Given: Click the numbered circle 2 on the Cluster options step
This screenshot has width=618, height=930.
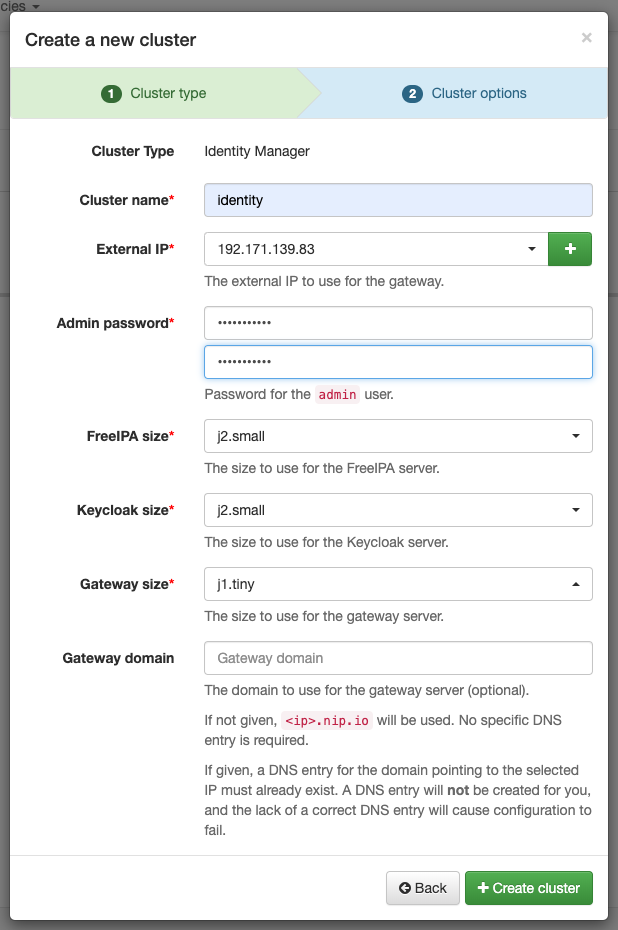Looking at the screenshot, I should pos(414,93).
